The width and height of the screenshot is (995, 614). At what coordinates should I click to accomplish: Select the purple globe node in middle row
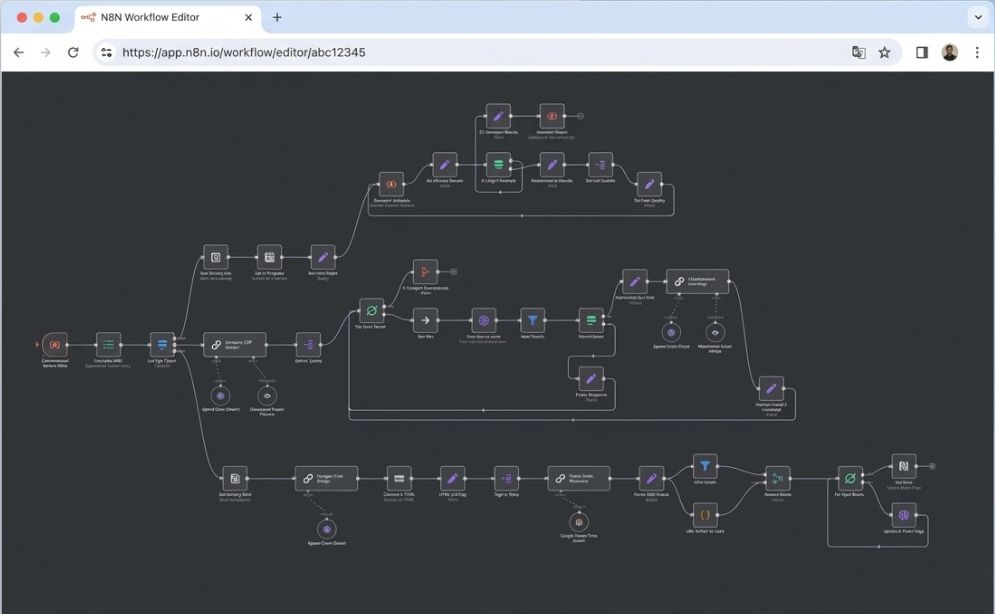coord(484,320)
